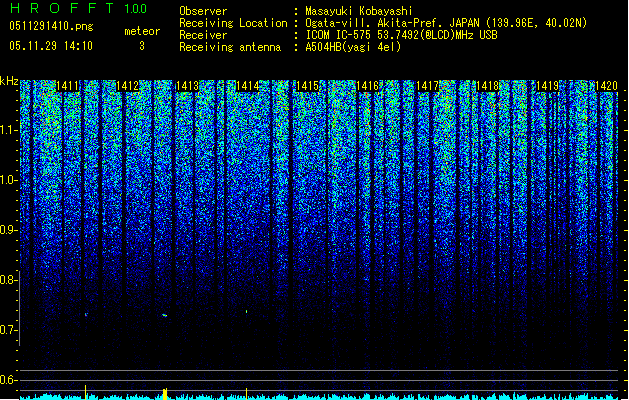
Task: Click the 'Receiving antenna' label
Action: (230, 47)
